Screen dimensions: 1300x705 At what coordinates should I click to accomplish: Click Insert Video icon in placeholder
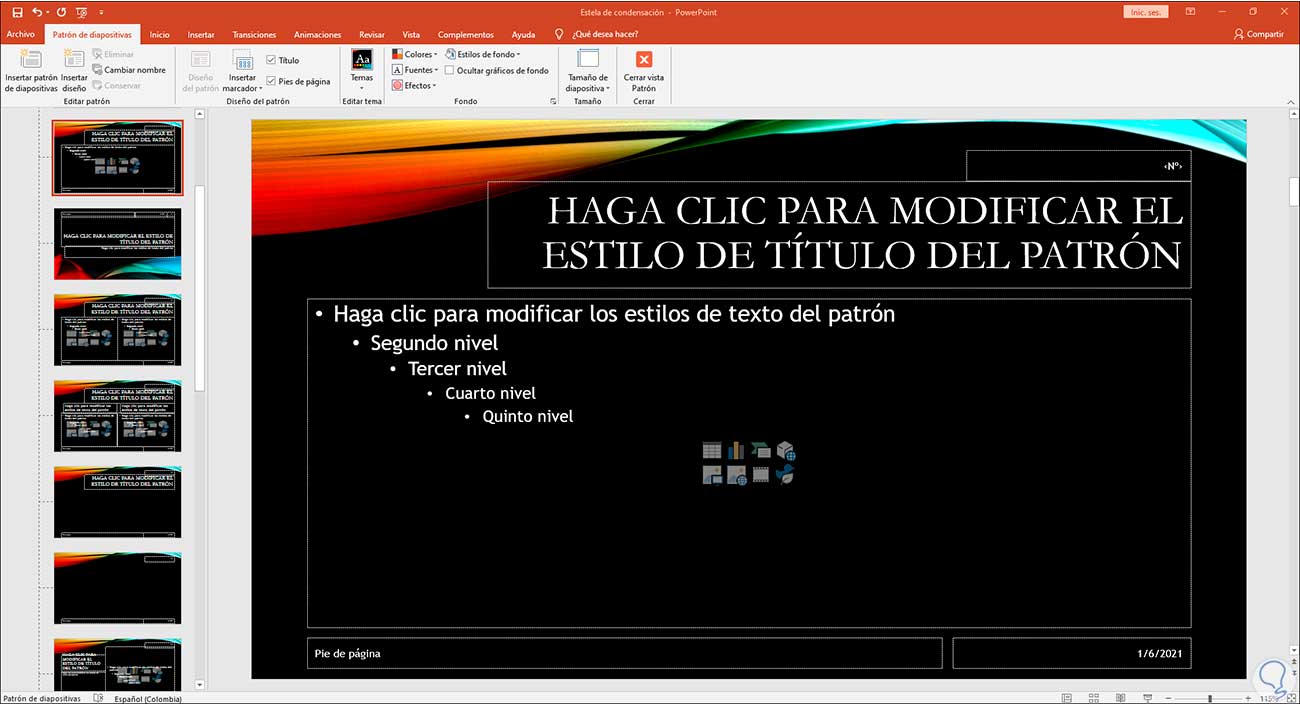tap(761, 475)
